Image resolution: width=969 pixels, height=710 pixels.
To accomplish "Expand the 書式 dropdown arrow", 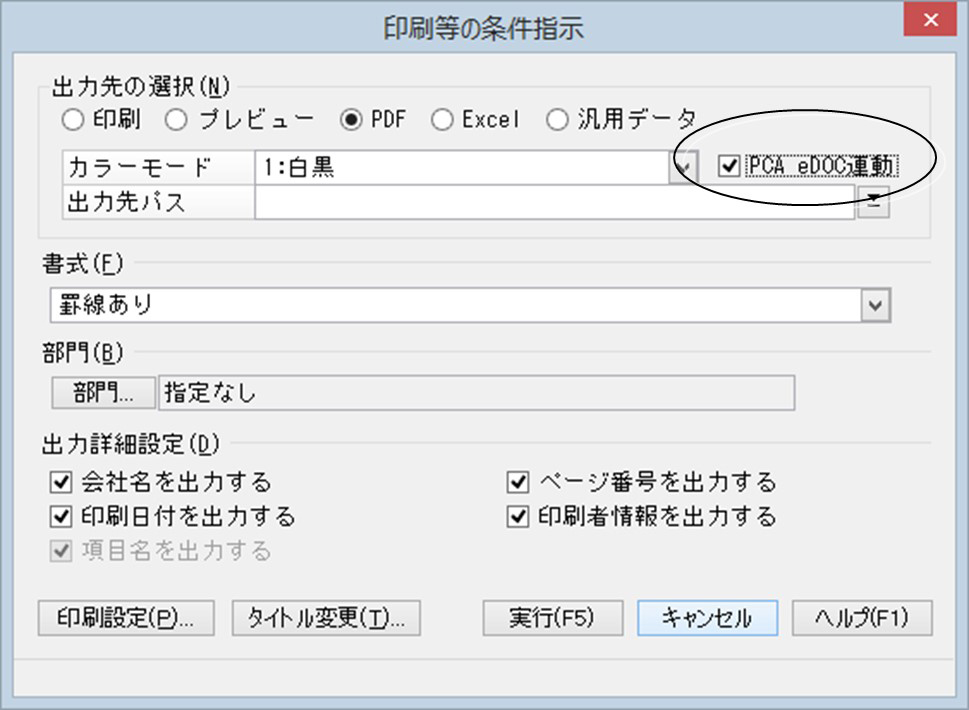I will 875,305.
